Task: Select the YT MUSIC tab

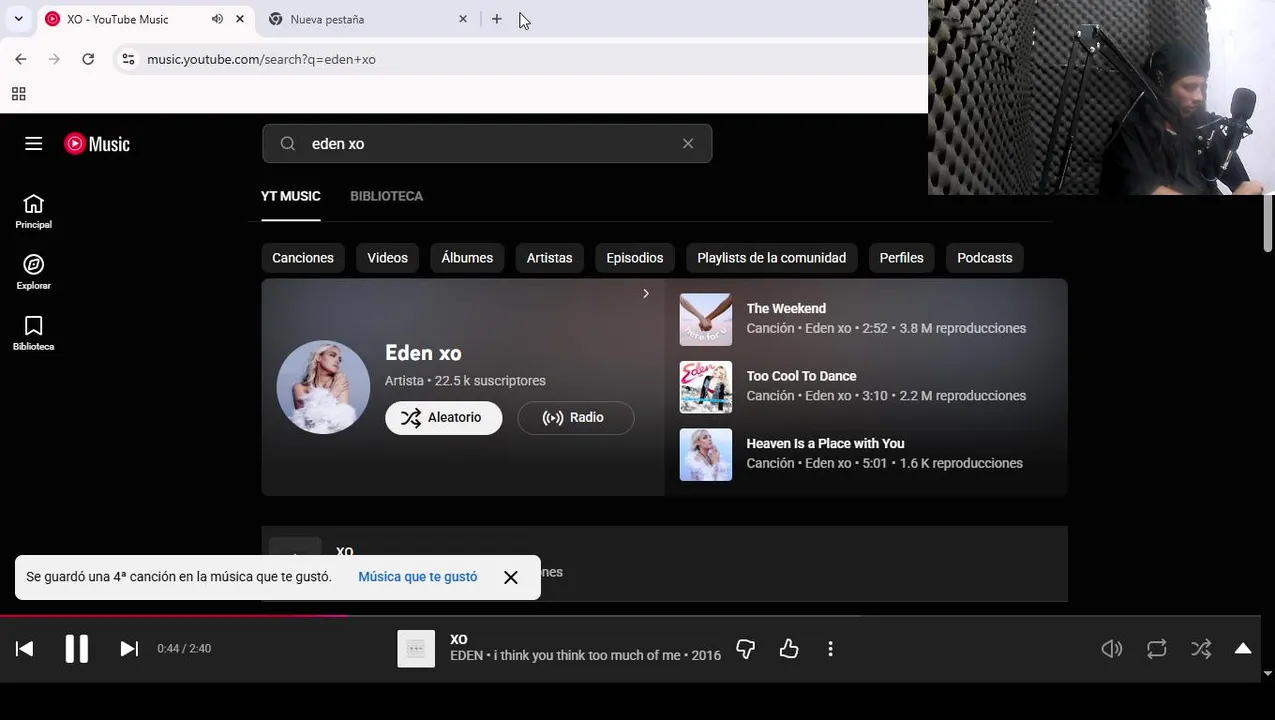Action: coord(291,196)
